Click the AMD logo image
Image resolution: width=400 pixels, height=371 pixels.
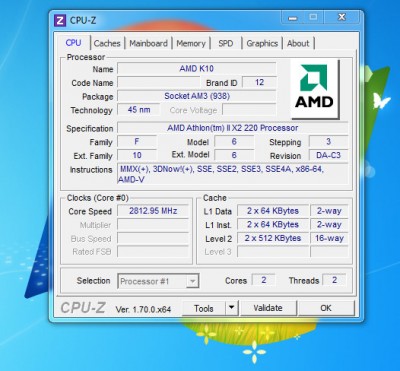315,88
